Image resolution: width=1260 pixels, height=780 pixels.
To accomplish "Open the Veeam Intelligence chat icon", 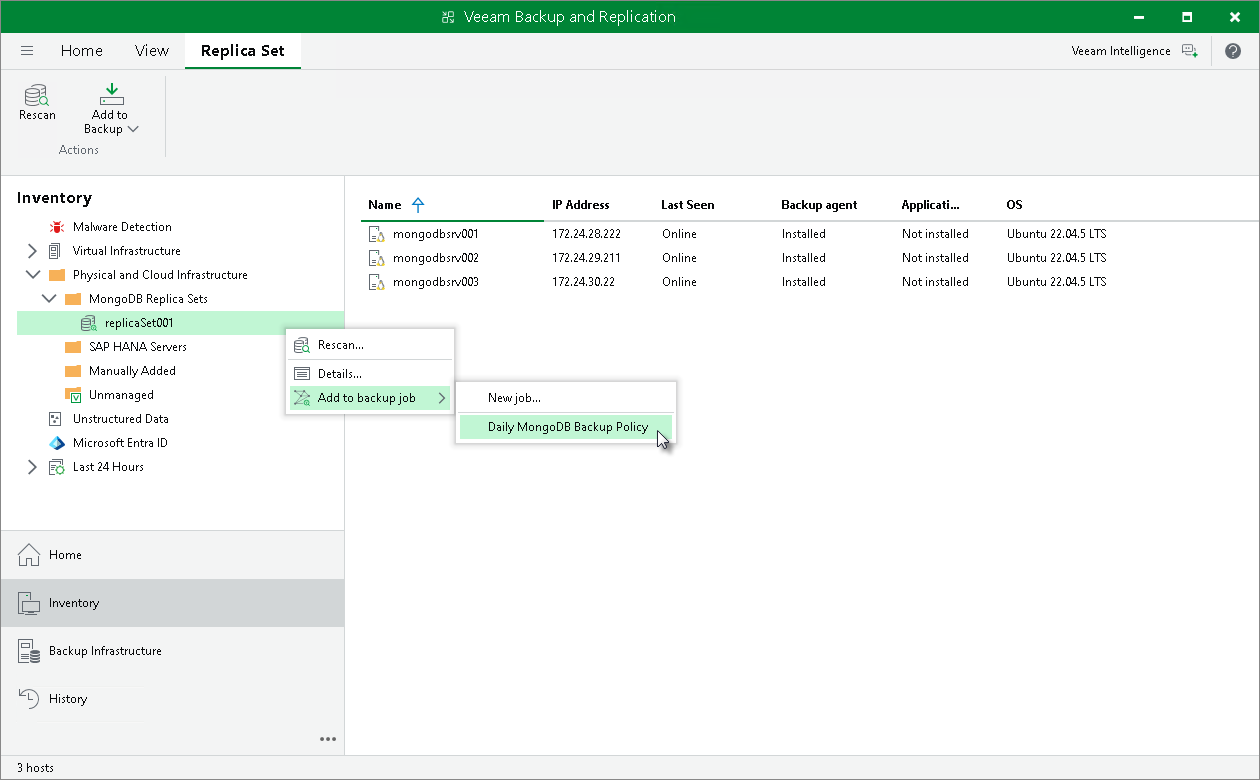I will click(x=1190, y=51).
